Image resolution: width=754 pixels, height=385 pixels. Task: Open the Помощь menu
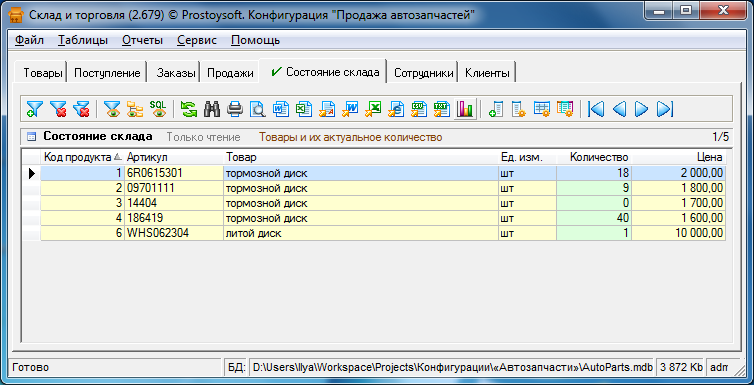point(255,40)
